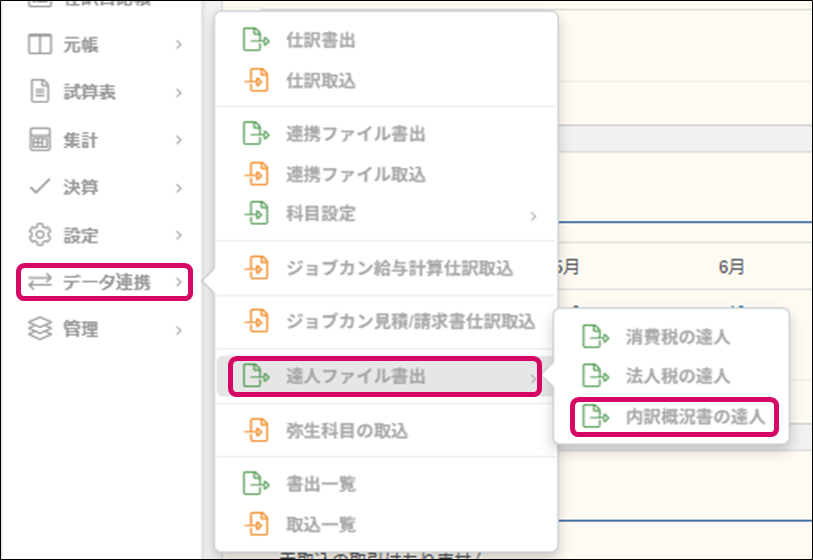Click the 集計 calculator icon
The height and width of the screenshot is (560, 813).
40,139
